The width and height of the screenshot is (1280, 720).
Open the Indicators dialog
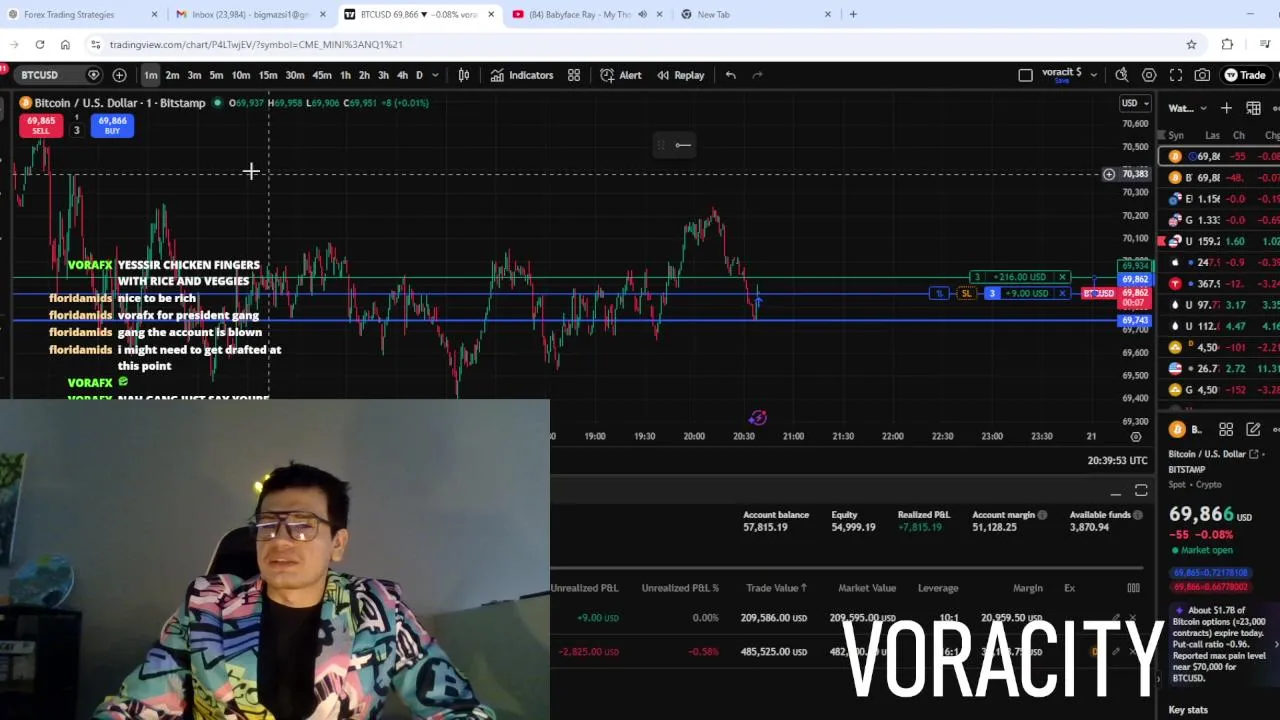pos(521,75)
